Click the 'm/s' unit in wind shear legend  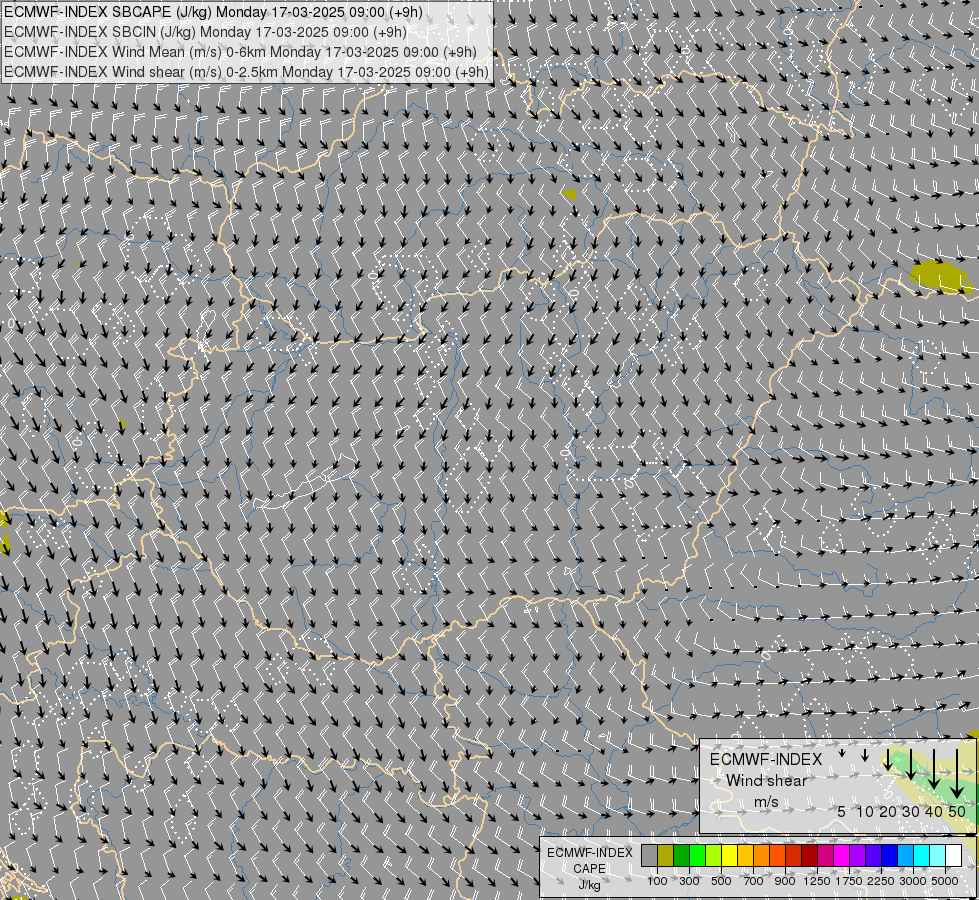point(766,802)
